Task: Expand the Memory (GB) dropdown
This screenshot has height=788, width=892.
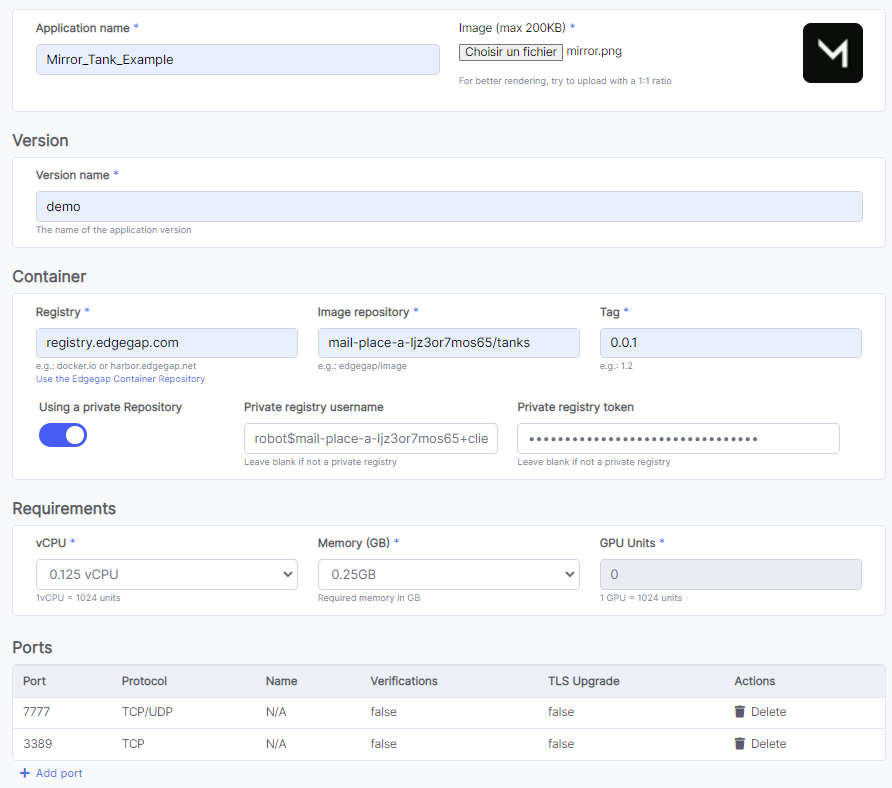Action: tap(448, 574)
